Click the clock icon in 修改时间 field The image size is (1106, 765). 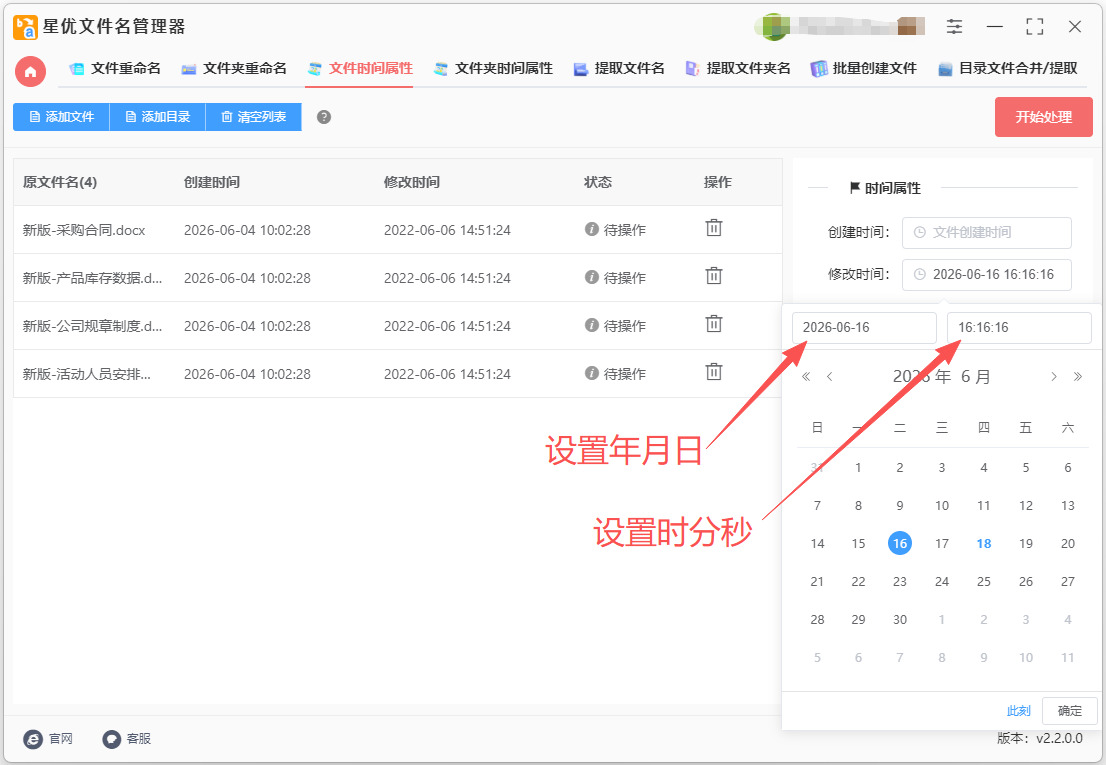[x=920, y=275]
